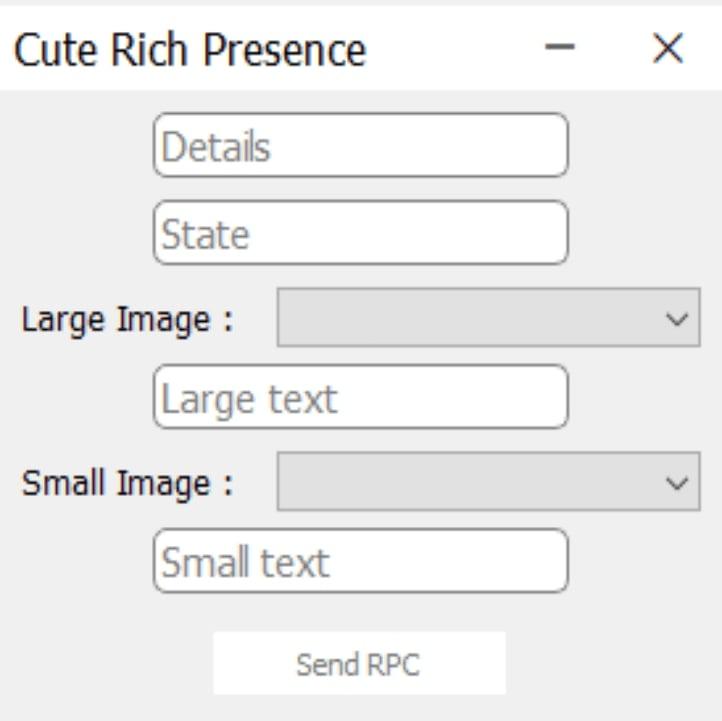Click the "Small Image :" label
This screenshot has height=721, width=722.
[127, 484]
